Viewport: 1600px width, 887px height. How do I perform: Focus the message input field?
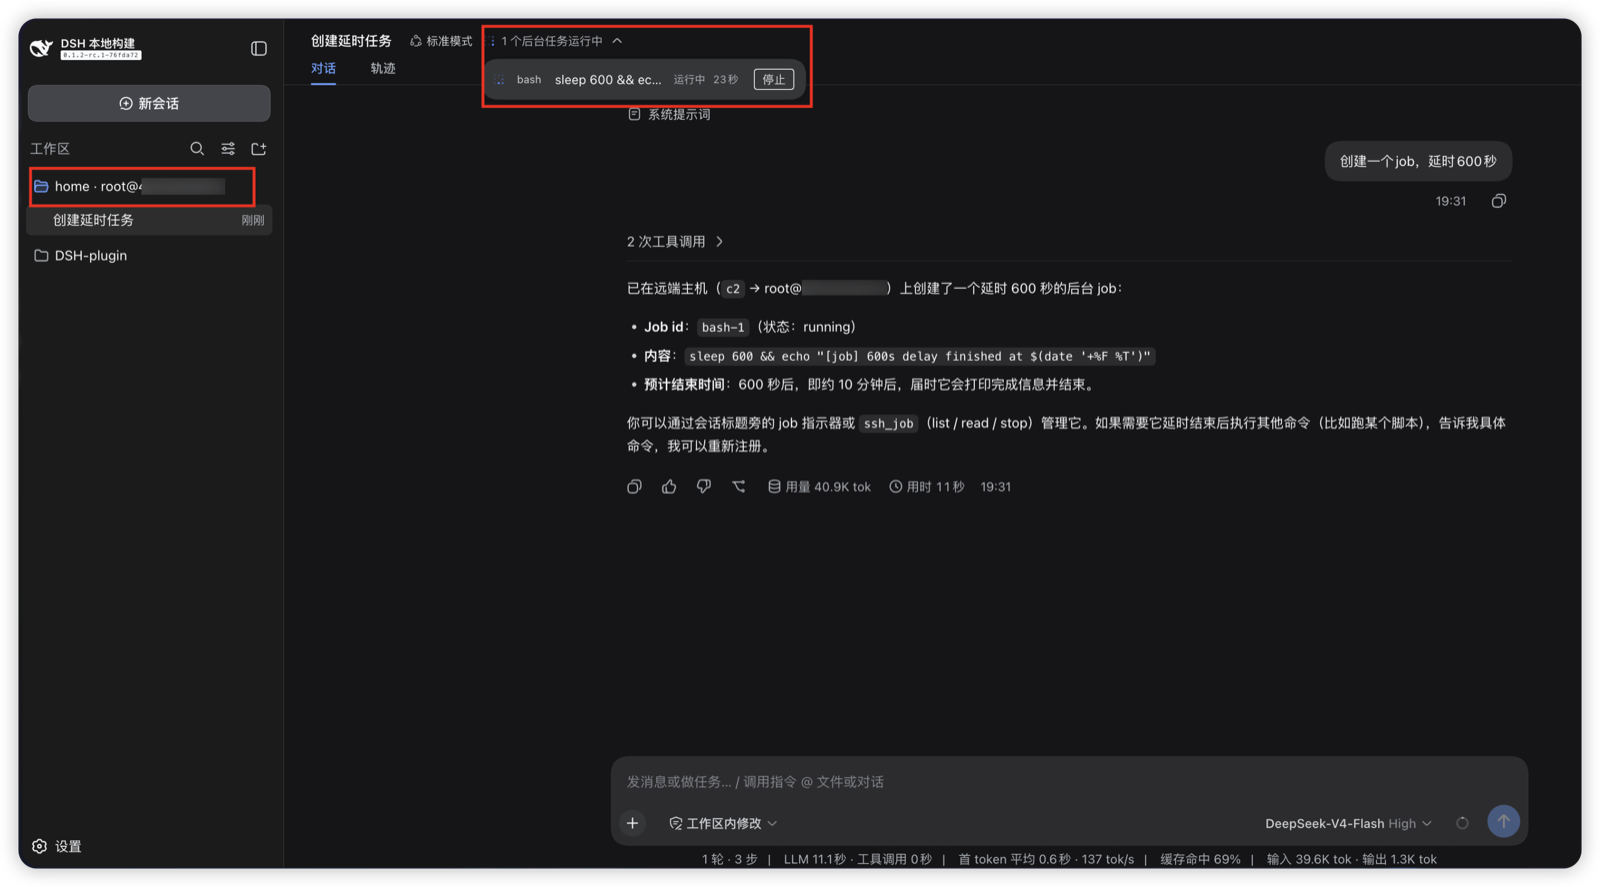(x=1069, y=781)
